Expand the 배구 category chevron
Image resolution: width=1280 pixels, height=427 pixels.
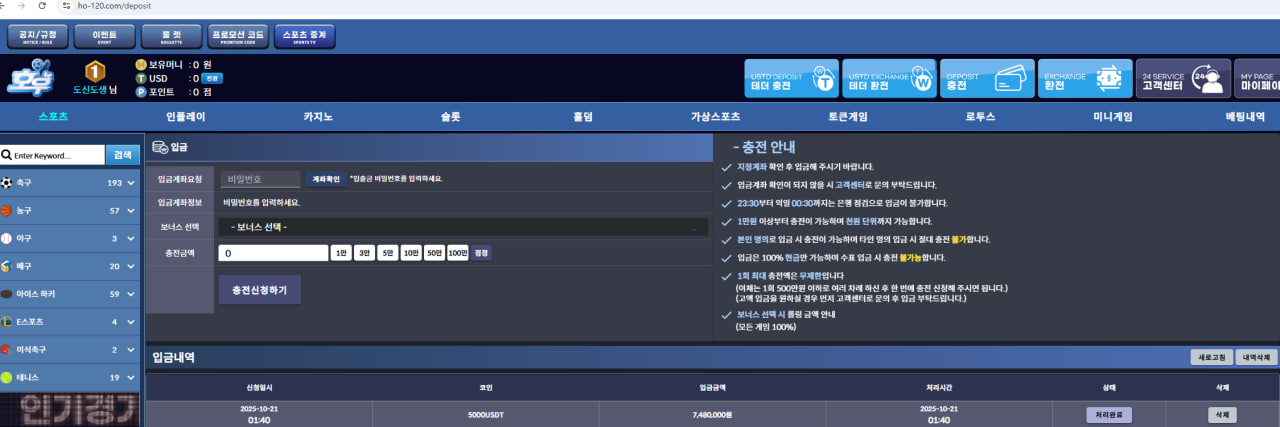point(132,266)
